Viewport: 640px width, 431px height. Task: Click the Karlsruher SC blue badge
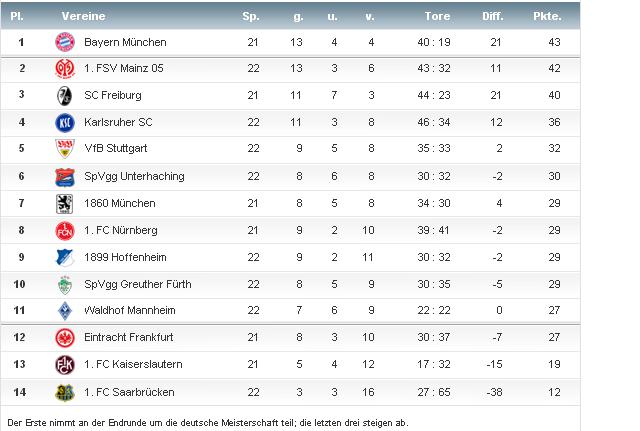(65, 122)
